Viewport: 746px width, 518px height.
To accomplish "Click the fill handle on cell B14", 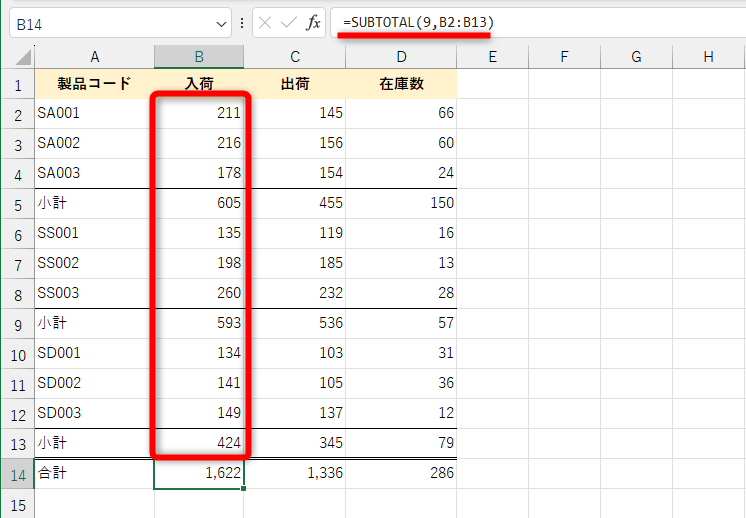I will tap(244, 488).
